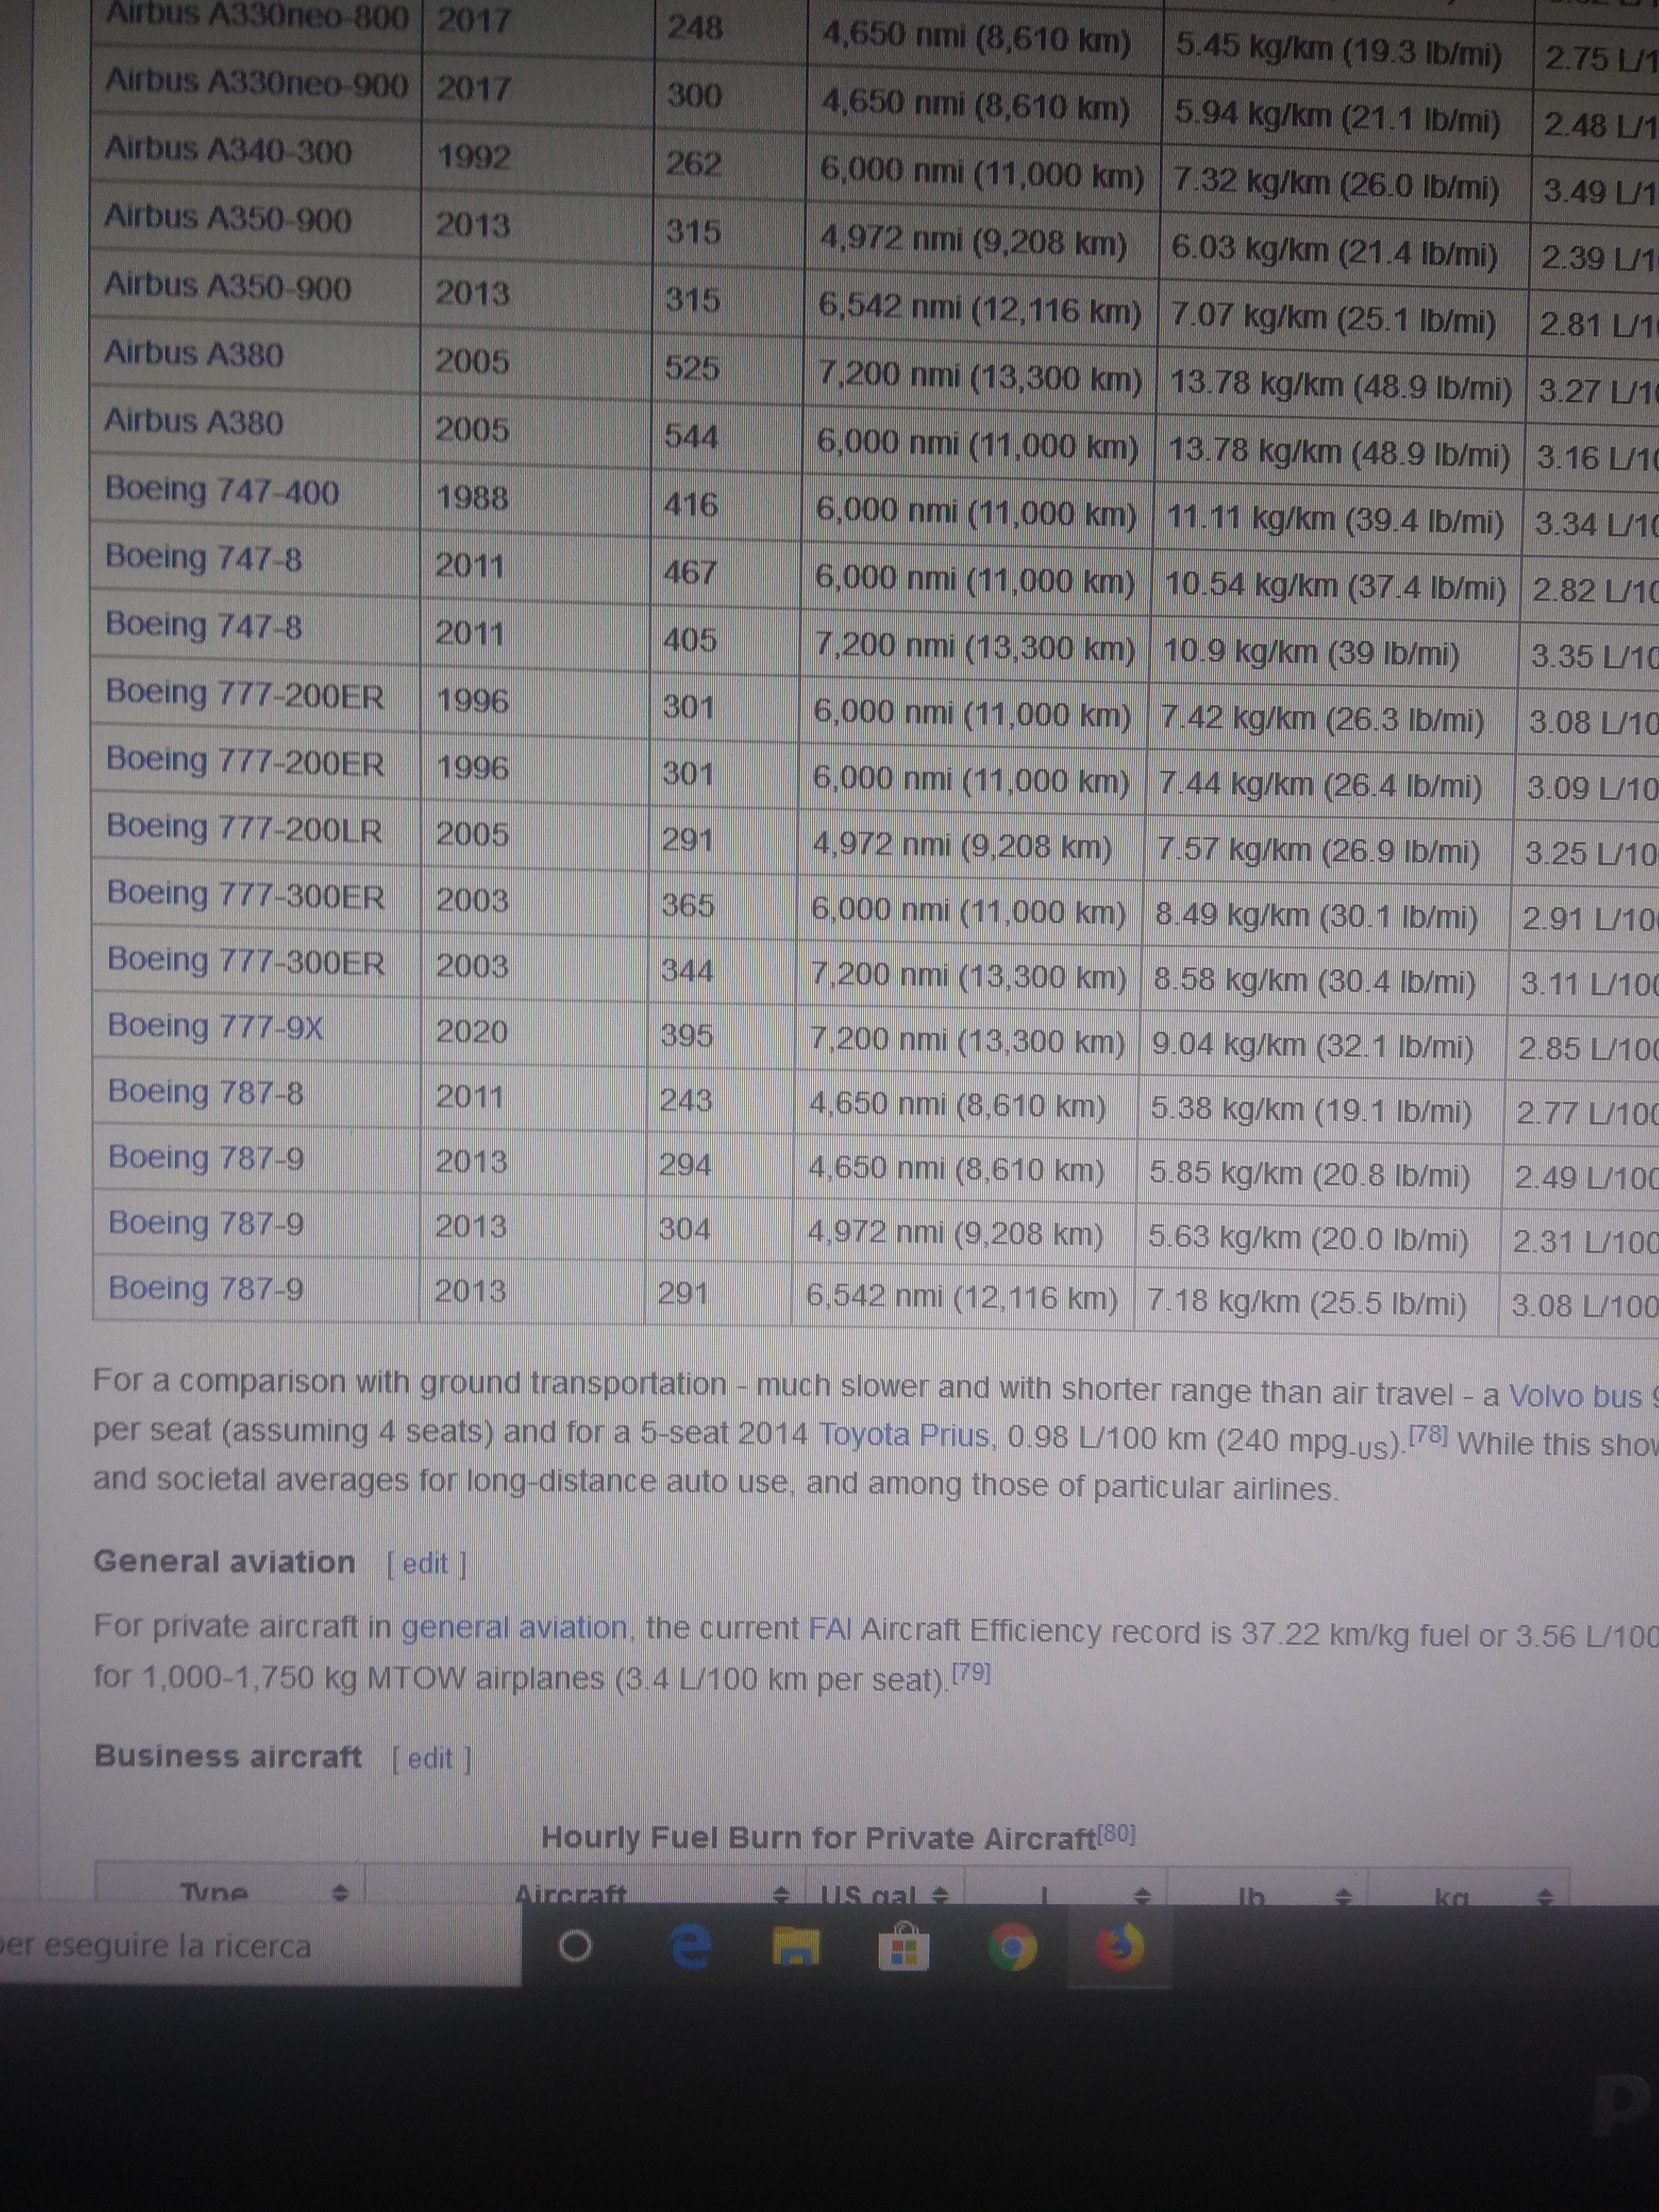
Task: Switch to Firefox on the taskbar
Action: click(1120, 1948)
